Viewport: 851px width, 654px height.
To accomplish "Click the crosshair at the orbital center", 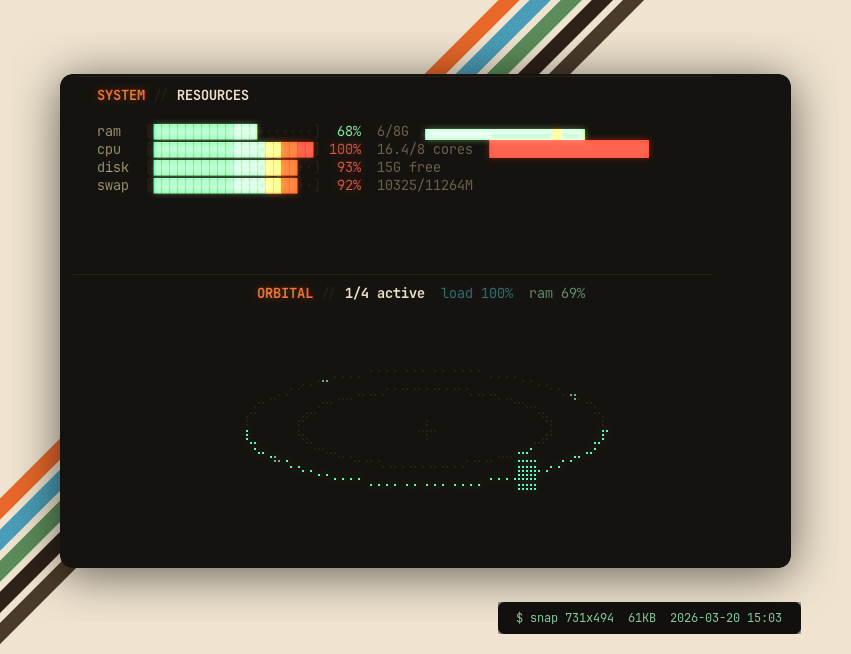I will (427, 432).
